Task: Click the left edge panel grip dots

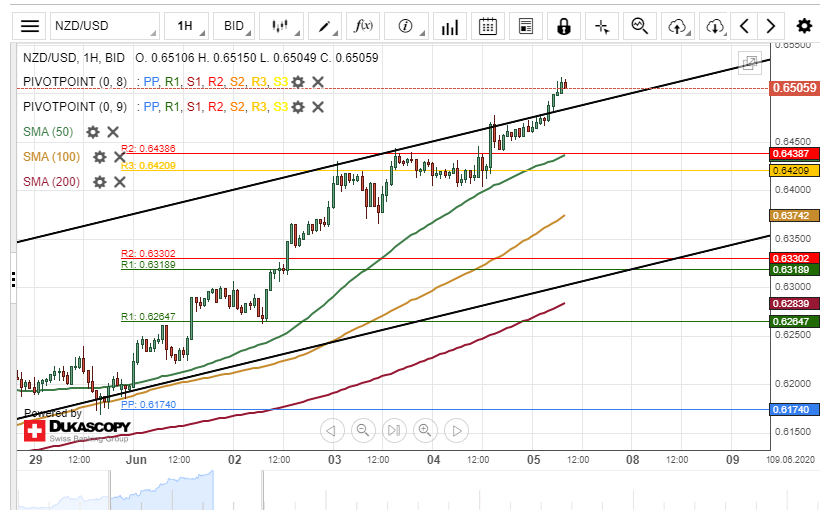Action: [13, 279]
